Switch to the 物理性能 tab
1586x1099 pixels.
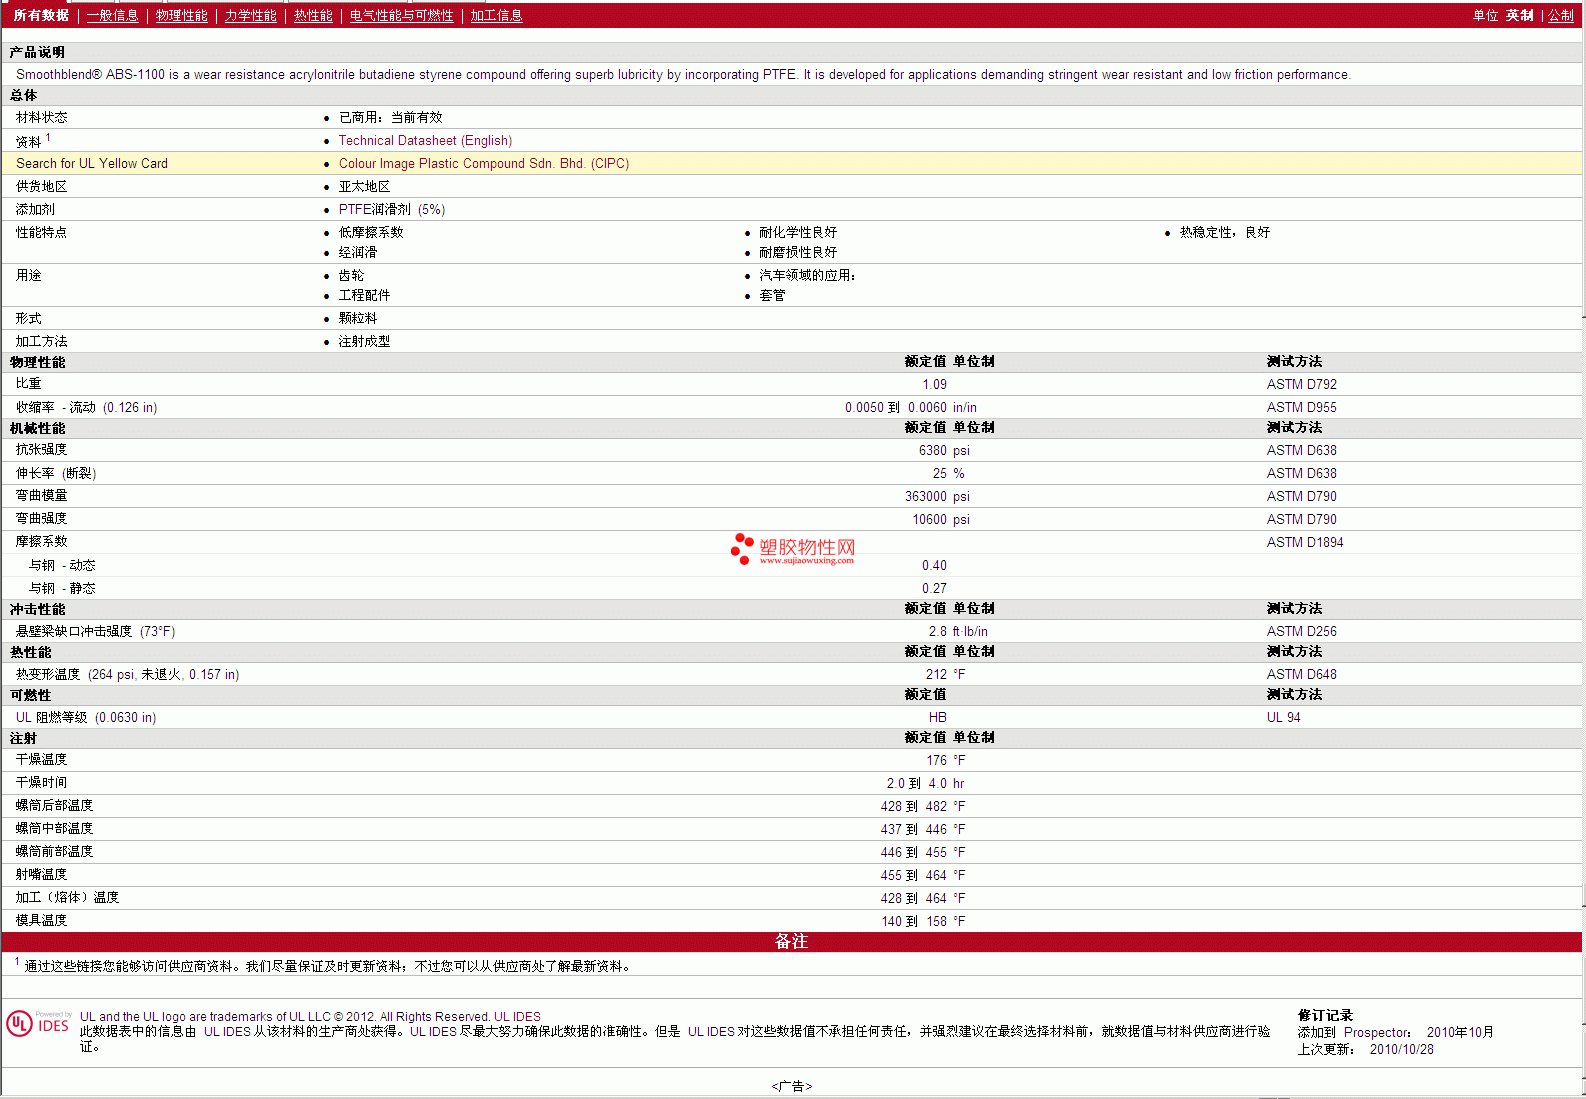pos(181,16)
